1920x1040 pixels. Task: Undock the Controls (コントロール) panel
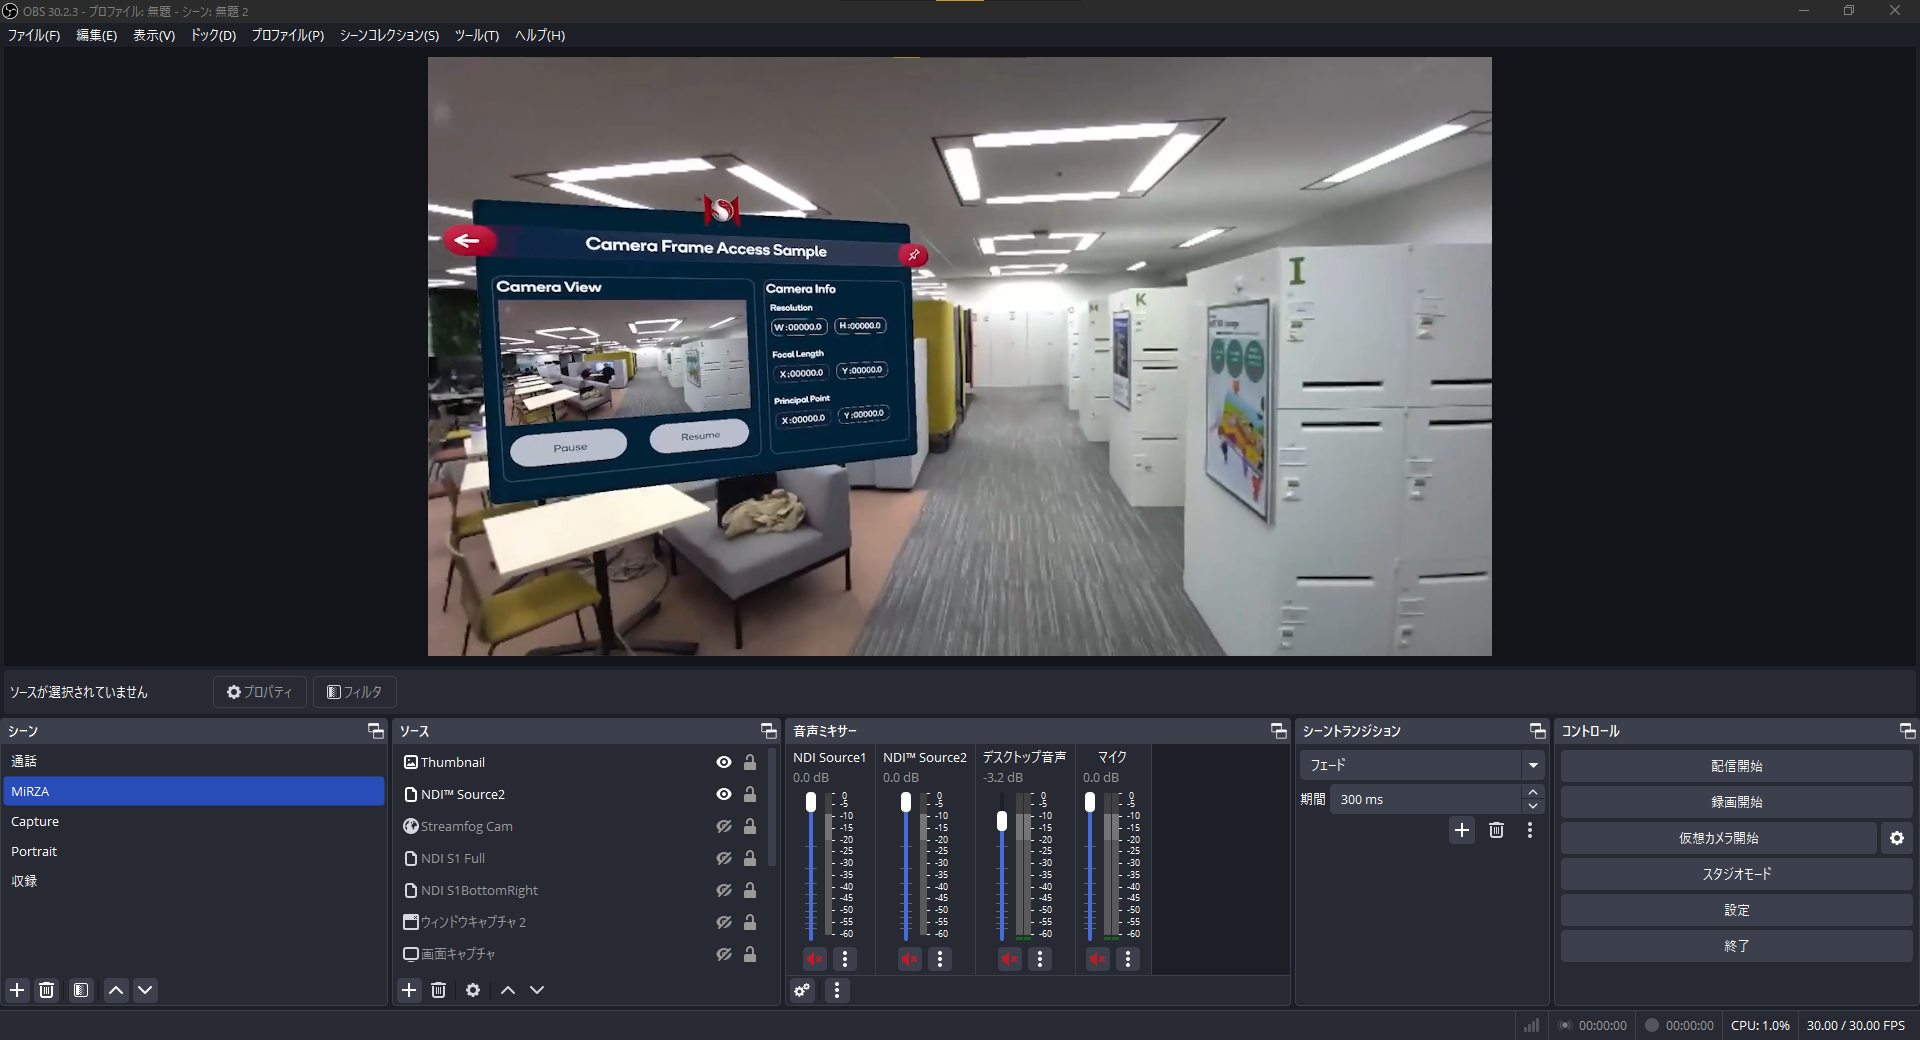(x=1907, y=731)
